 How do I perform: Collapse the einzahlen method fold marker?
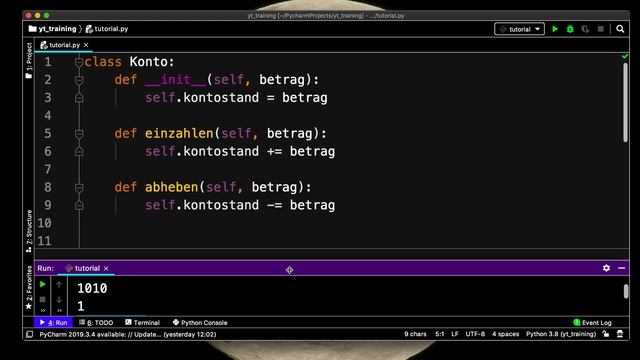click(79, 134)
